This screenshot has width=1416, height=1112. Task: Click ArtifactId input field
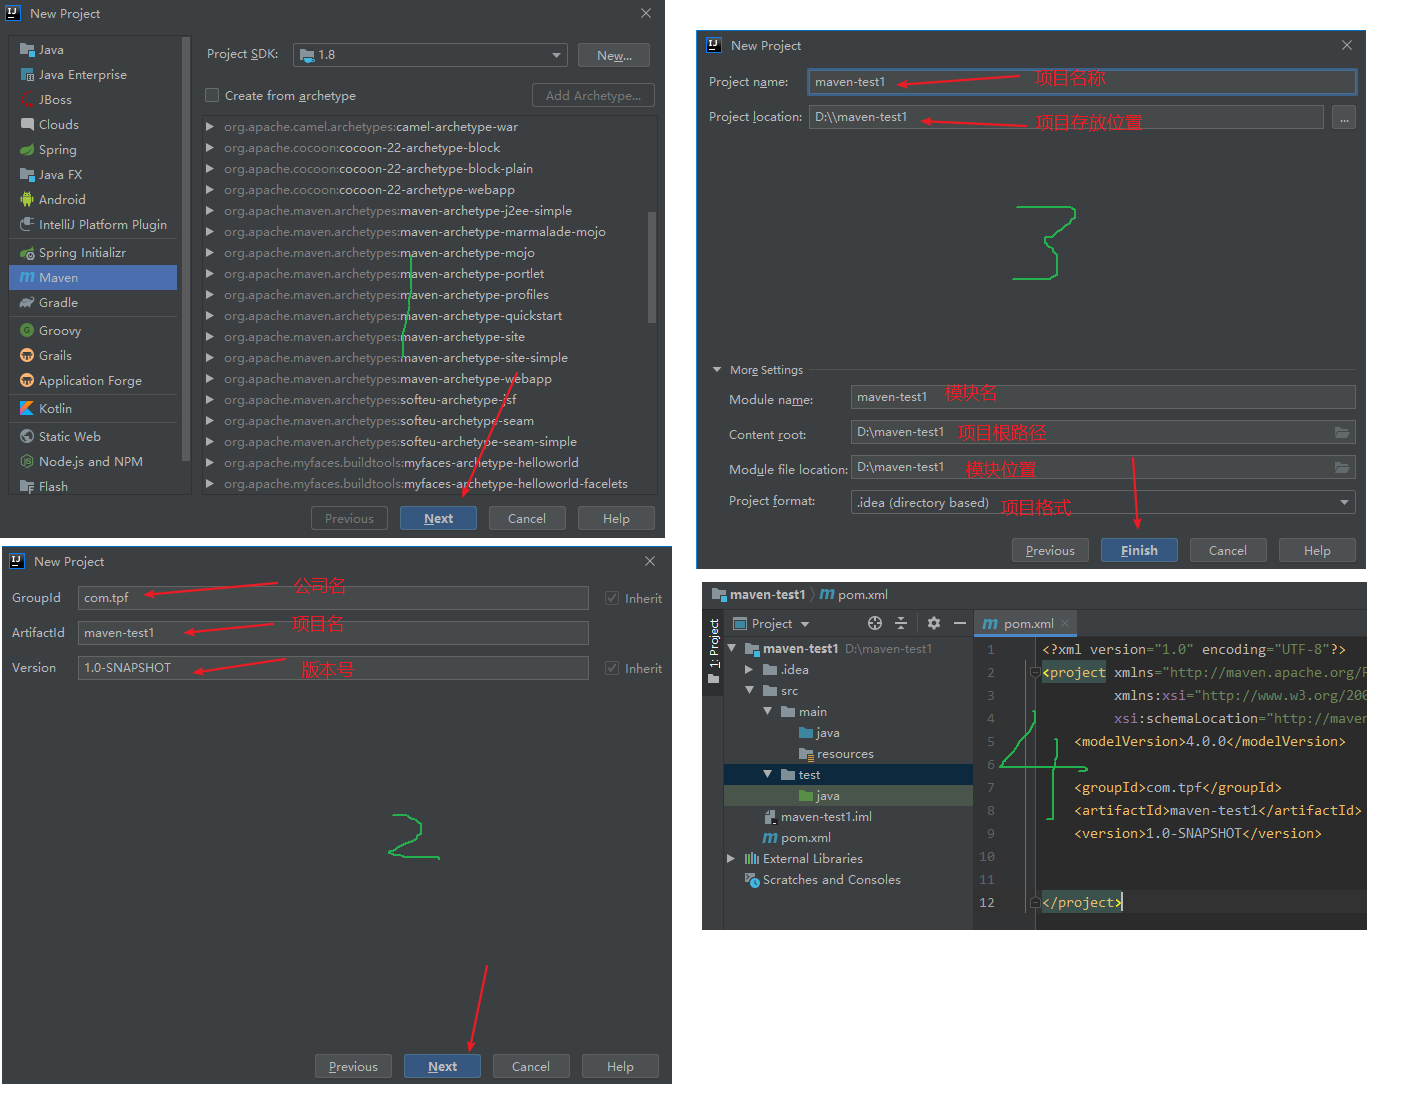(x=333, y=633)
